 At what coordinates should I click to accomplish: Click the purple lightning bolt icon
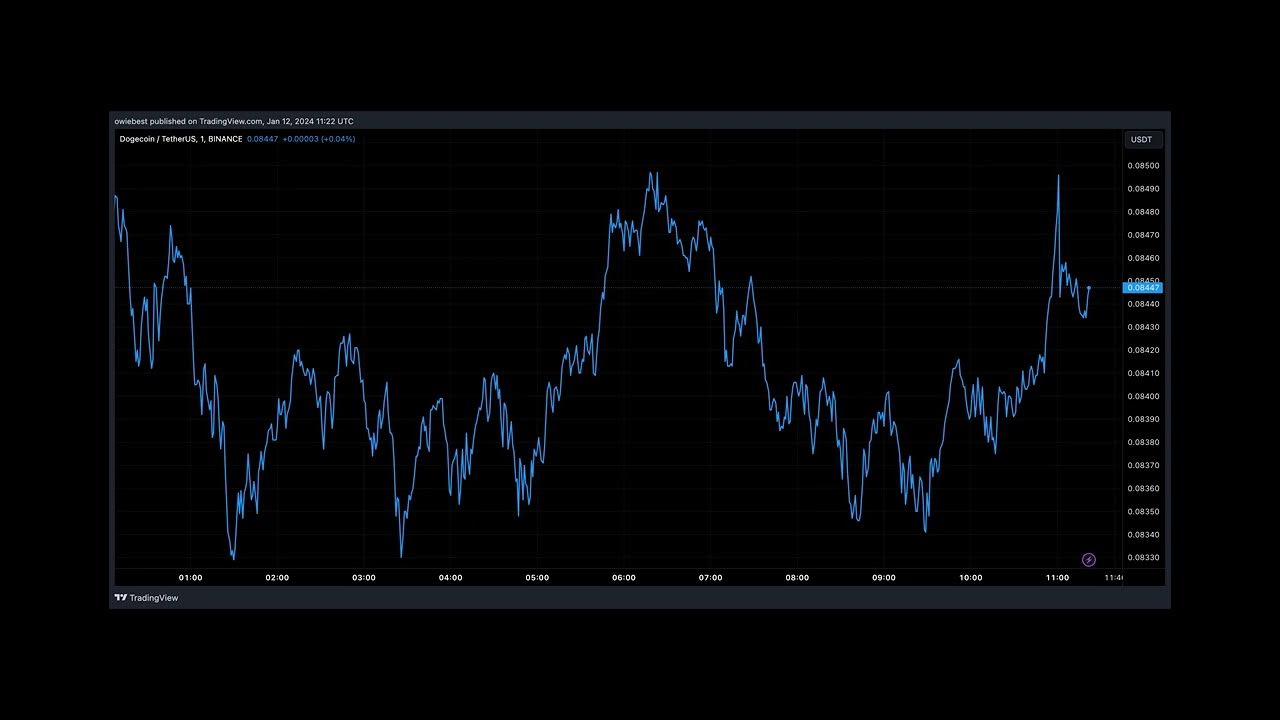[x=1089, y=560]
